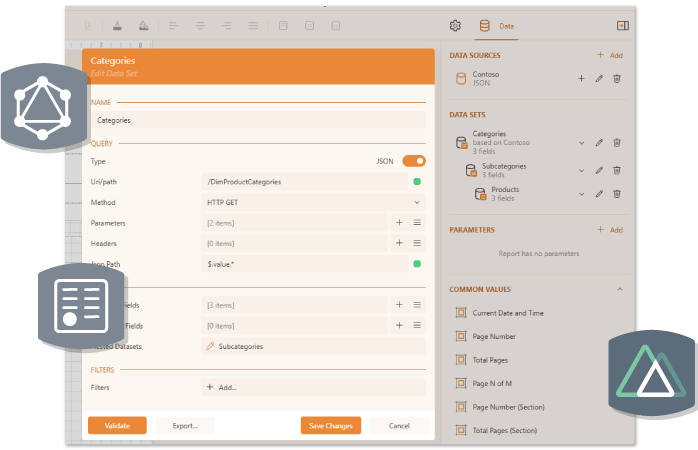
Task: Click the Export... button
Action: pyautogui.click(x=185, y=426)
